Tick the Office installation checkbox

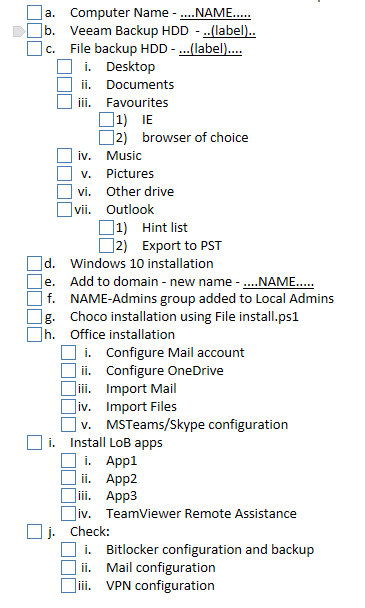click(35, 334)
